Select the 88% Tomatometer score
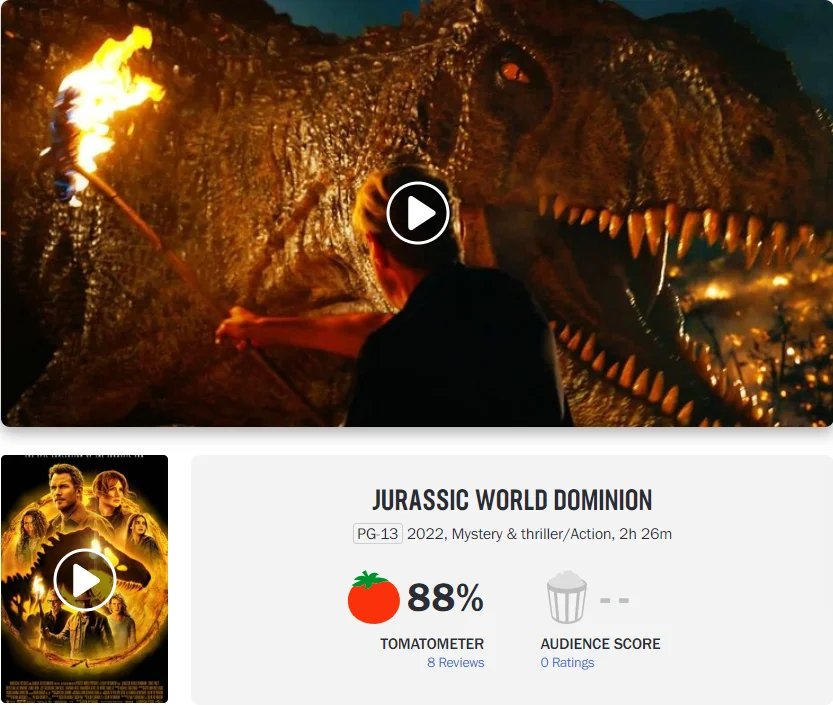This screenshot has height=705, width=833. pyautogui.click(x=445, y=597)
